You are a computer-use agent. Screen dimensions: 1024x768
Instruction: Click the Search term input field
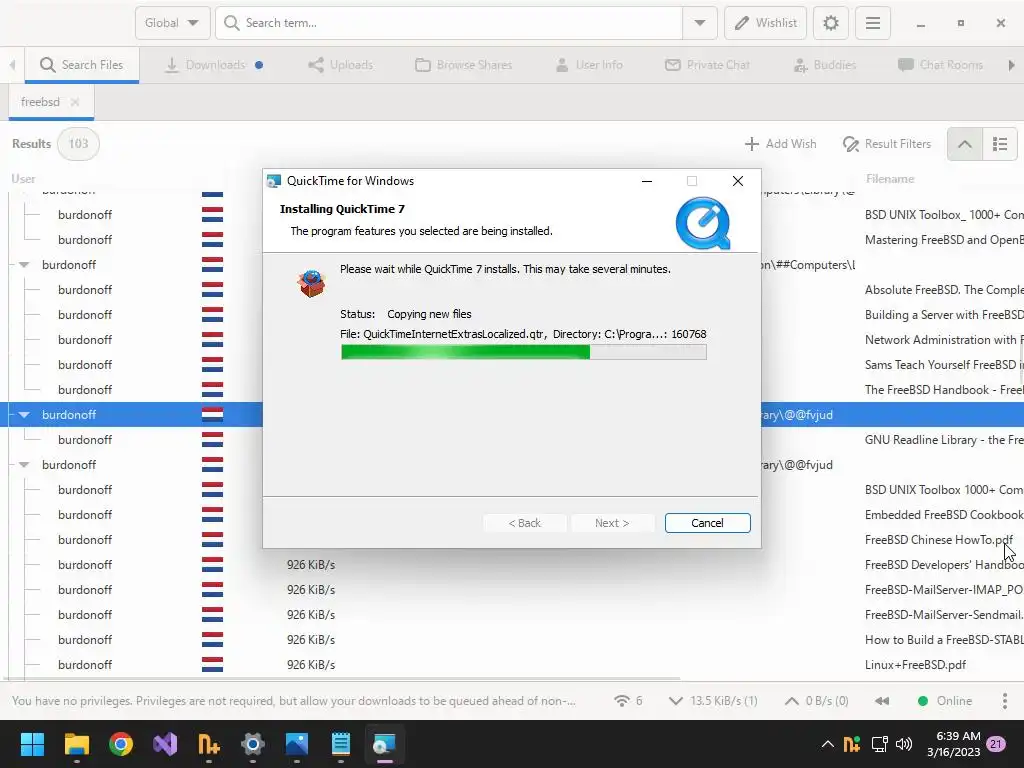(449, 23)
